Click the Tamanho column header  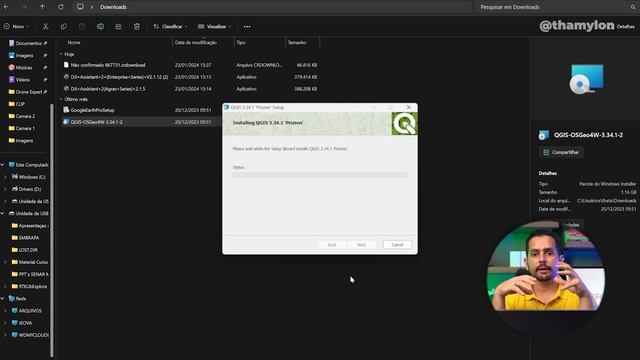[297, 42]
